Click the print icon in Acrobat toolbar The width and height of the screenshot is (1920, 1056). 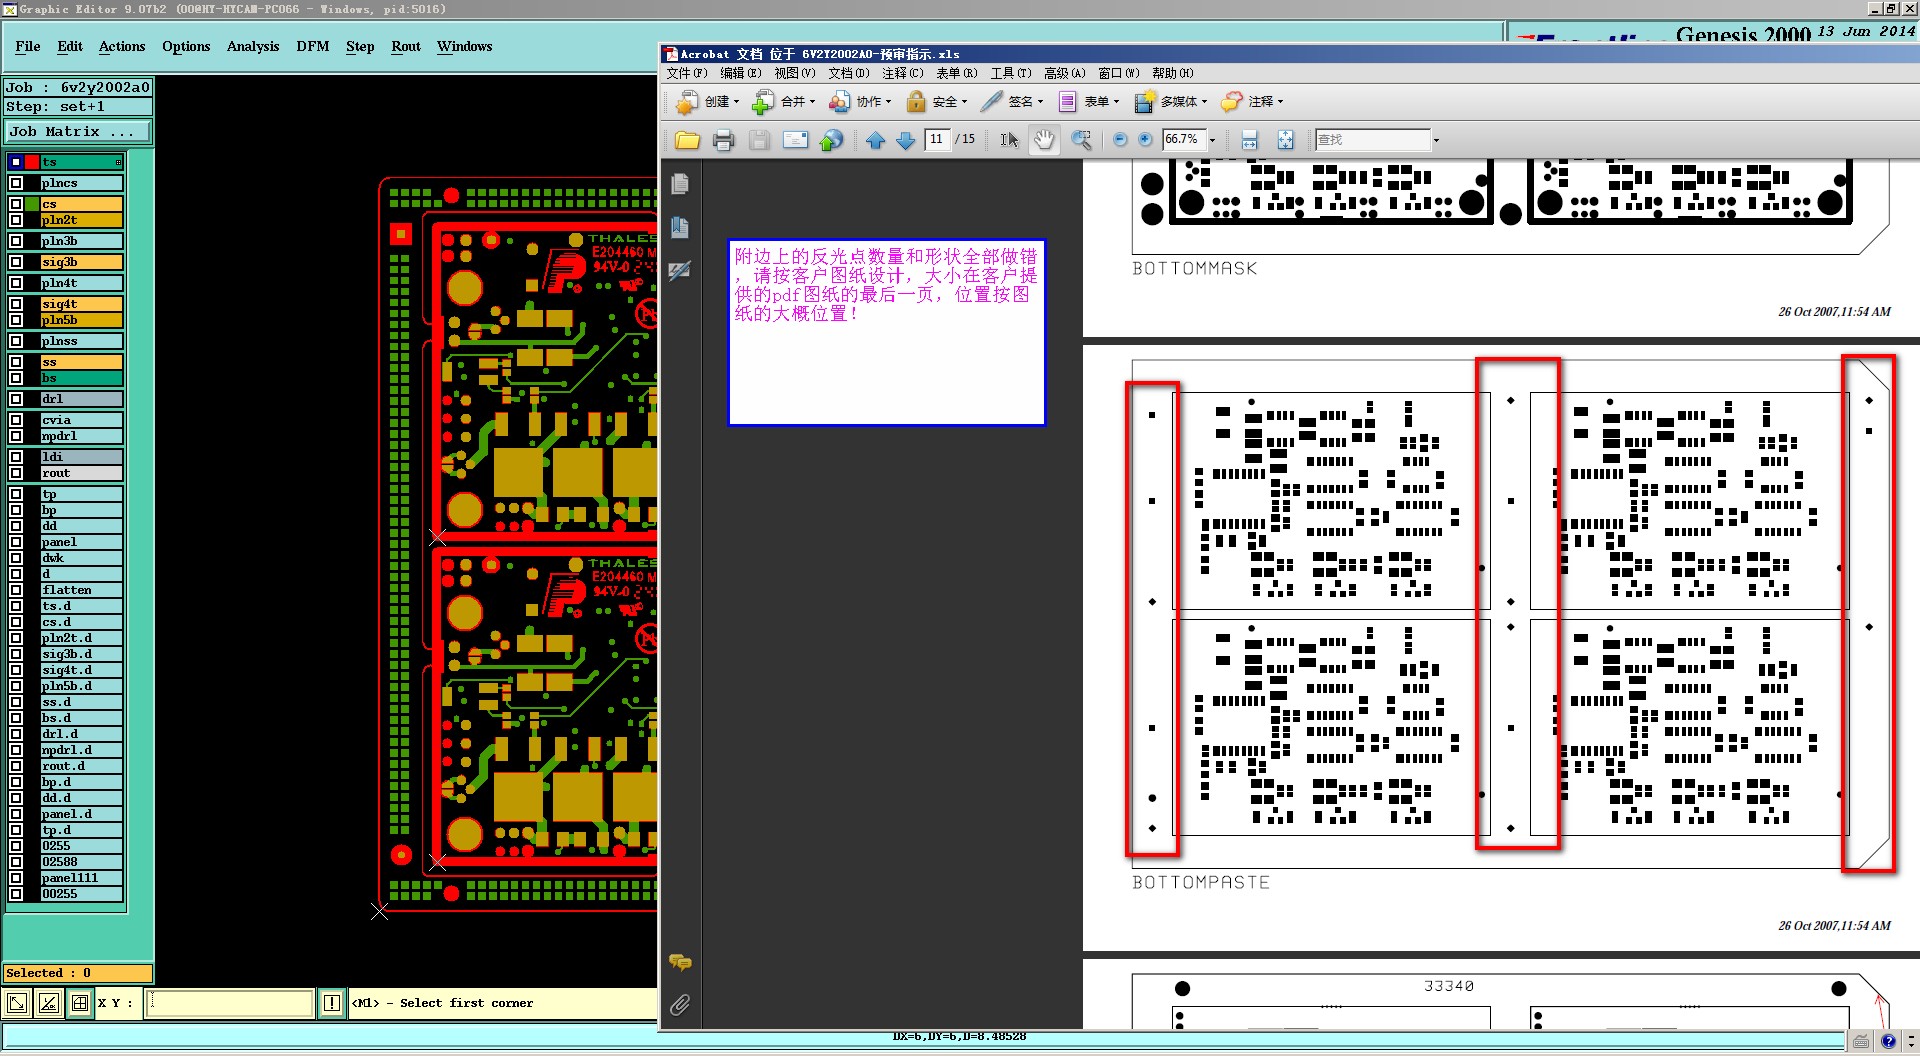(723, 141)
